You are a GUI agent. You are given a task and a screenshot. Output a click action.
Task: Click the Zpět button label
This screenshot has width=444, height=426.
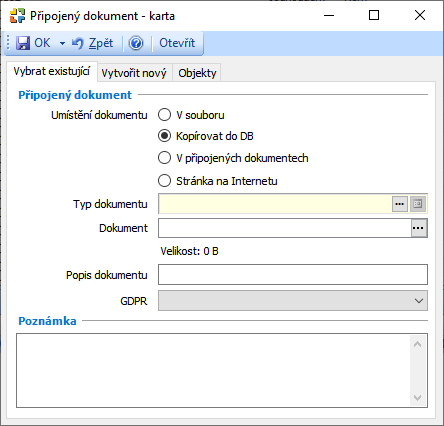[x=101, y=43]
